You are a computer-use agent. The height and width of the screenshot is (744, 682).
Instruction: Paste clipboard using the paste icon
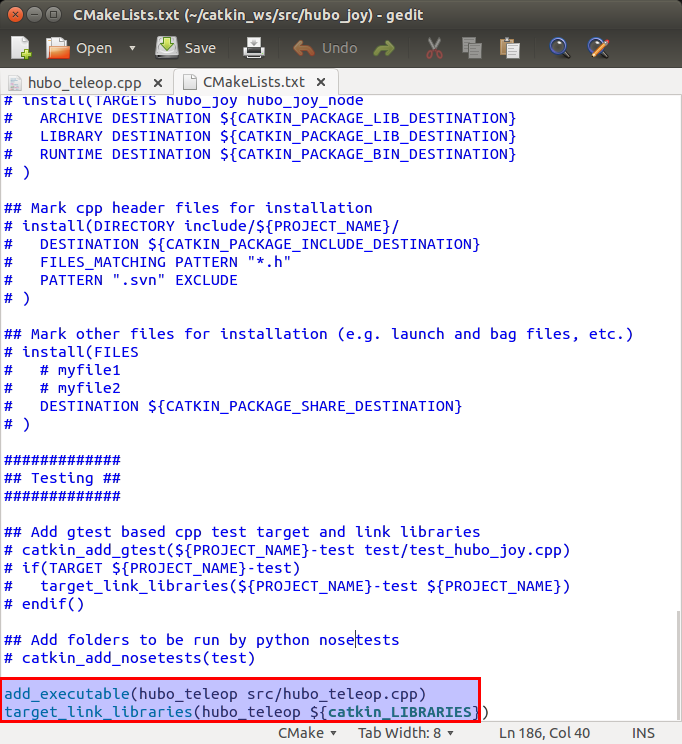(x=510, y=48)
